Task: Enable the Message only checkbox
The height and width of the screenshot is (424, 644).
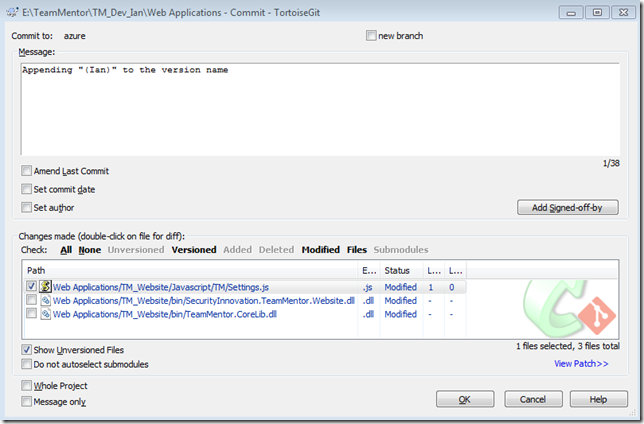Action: [x=26, y=401]
